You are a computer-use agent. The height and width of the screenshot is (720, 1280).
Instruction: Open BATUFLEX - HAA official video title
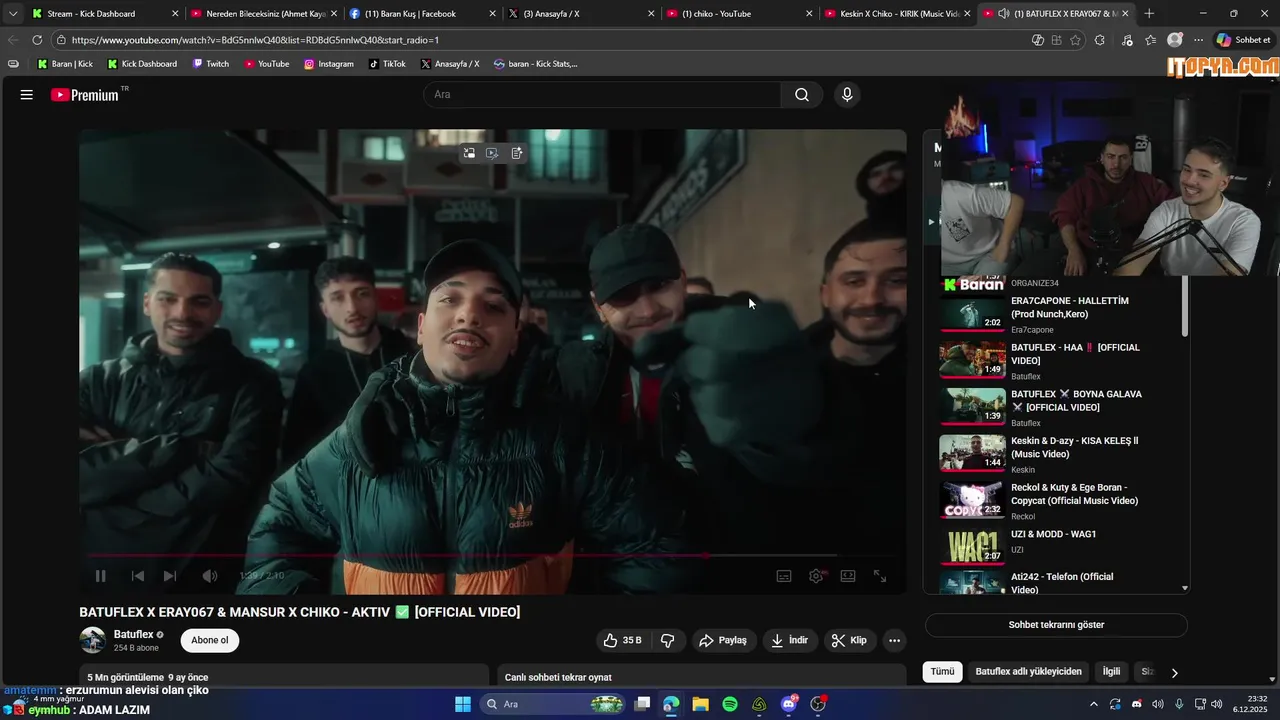pos(1075,354)
